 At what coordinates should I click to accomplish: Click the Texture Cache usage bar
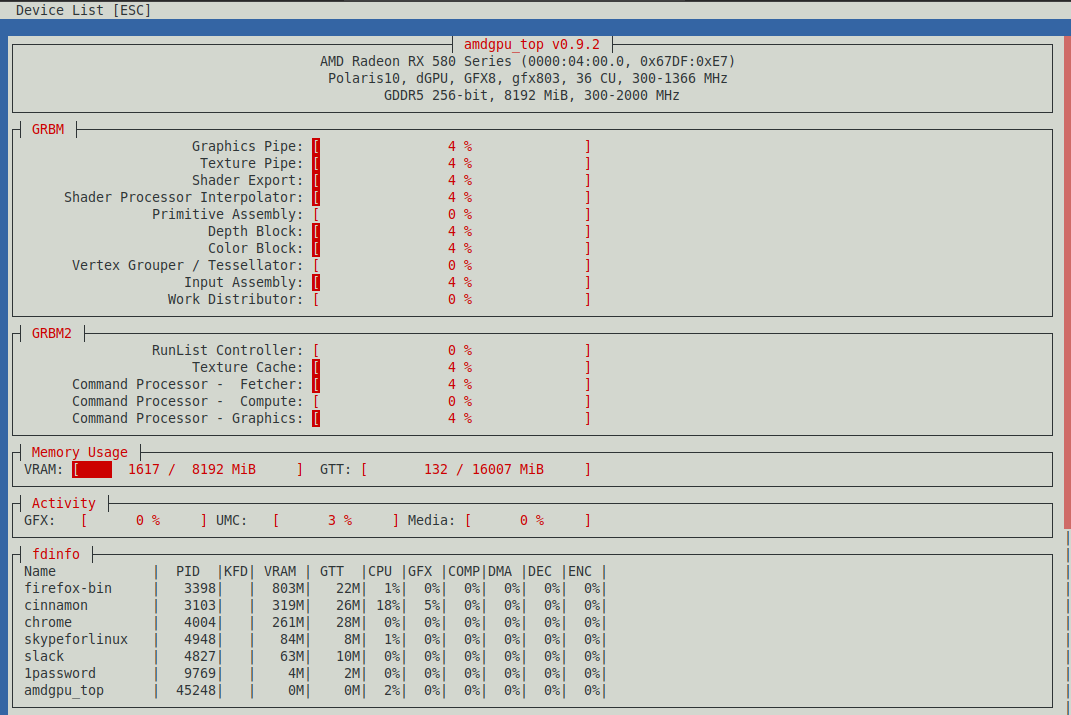pos(451,367)
